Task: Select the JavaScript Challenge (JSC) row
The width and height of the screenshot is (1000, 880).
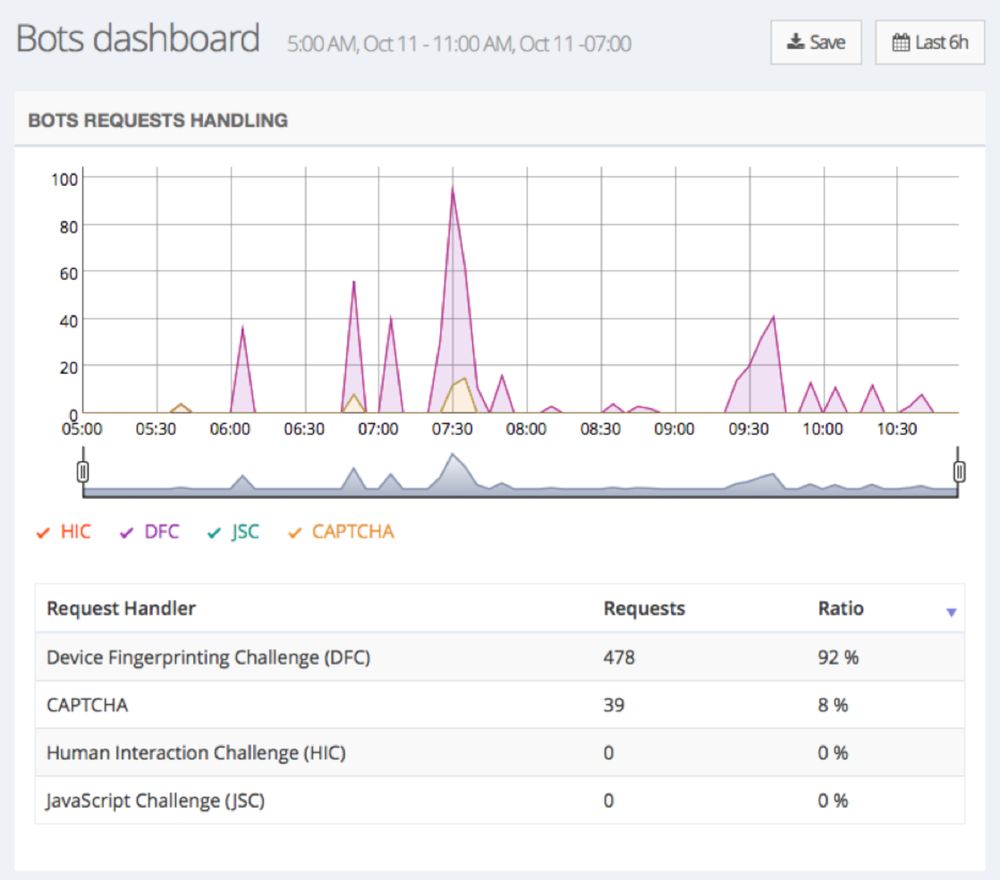Action: 500,800
